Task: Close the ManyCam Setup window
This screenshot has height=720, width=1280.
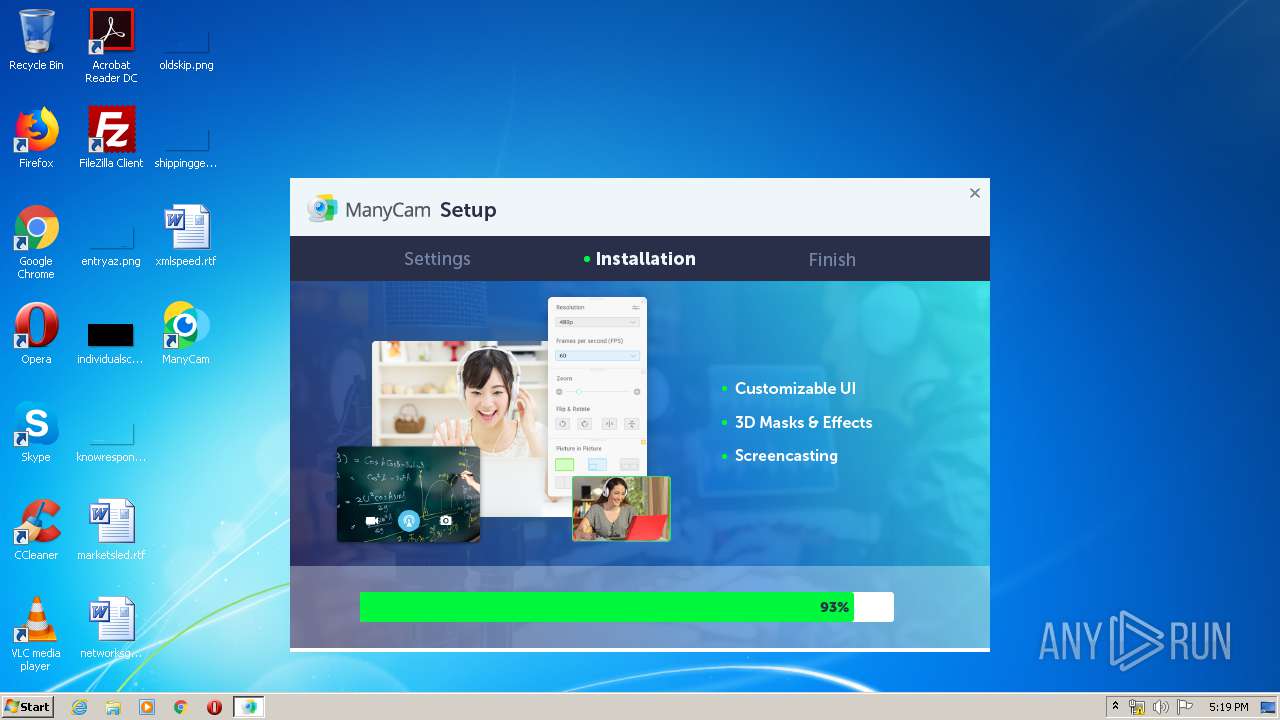Action: pos(975,193)
